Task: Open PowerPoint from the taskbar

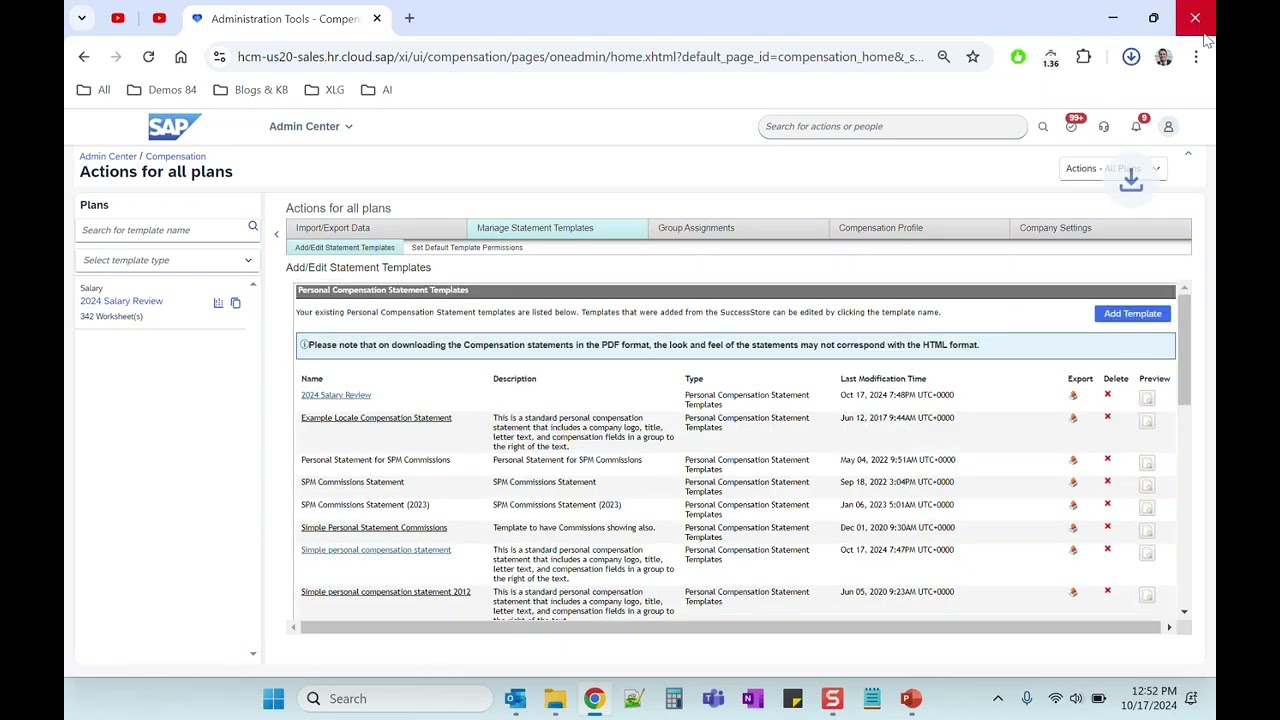Action: coord(911,698)
